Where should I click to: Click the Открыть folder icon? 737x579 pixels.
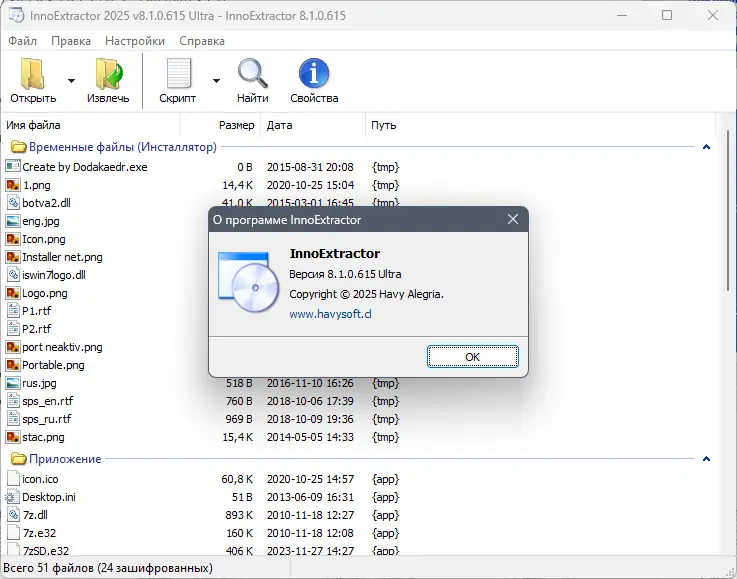32,74
